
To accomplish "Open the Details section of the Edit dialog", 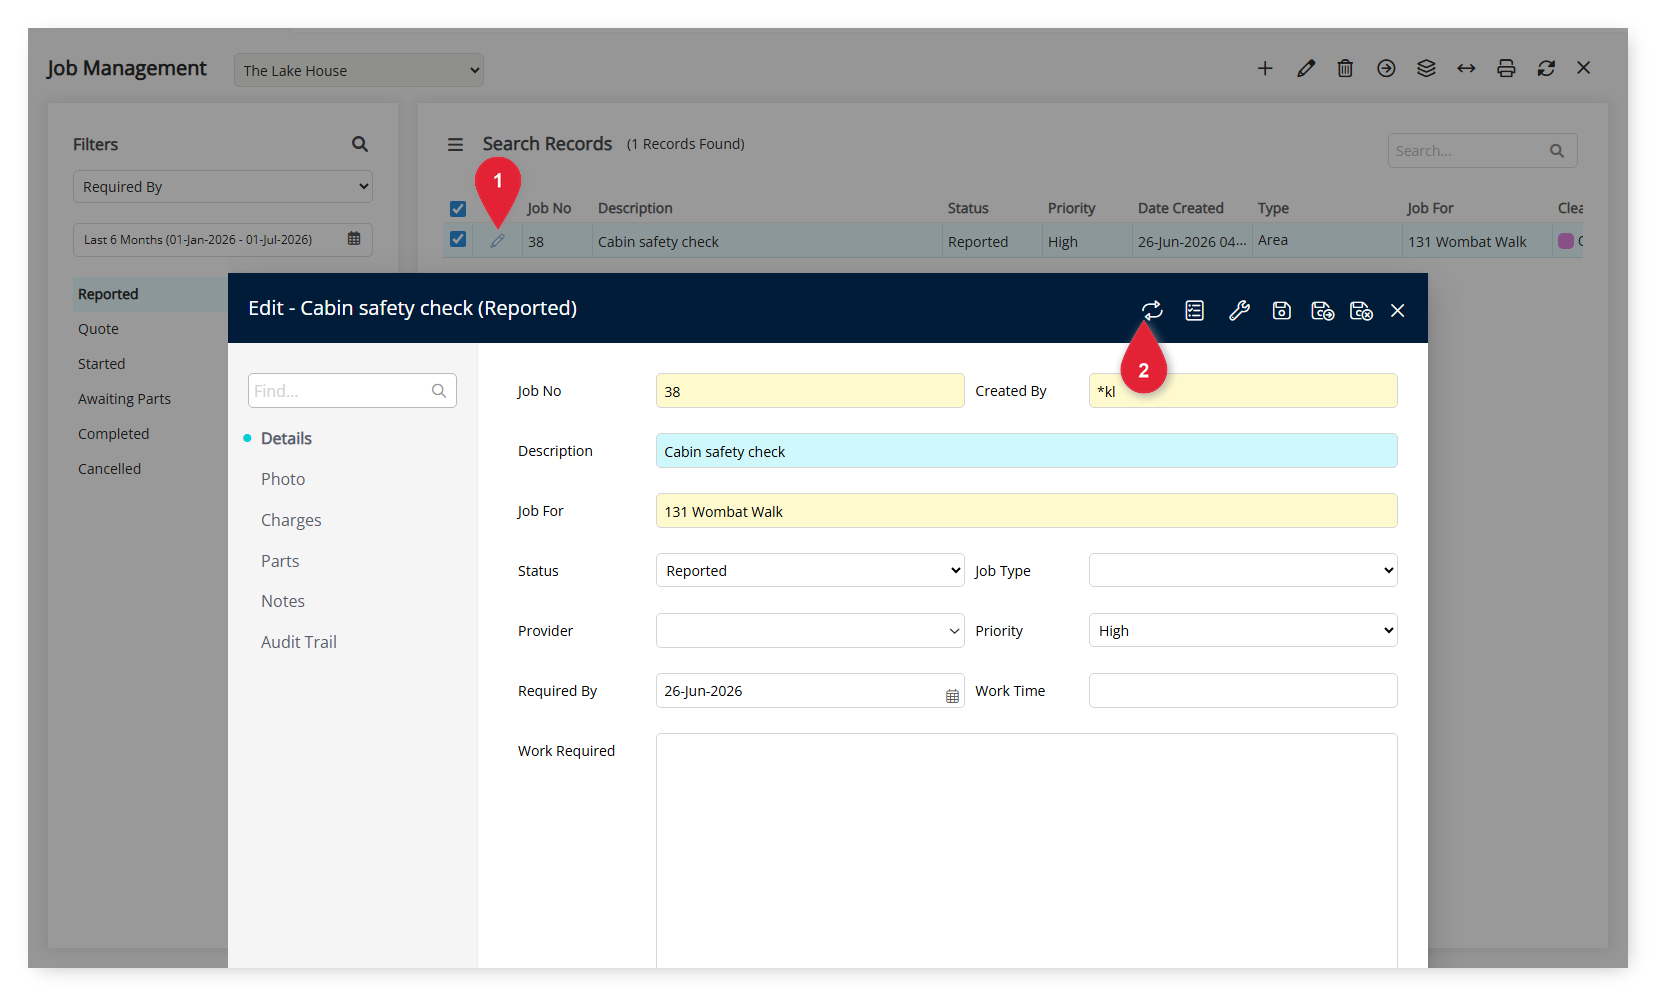I will click(x=286, y=438).
